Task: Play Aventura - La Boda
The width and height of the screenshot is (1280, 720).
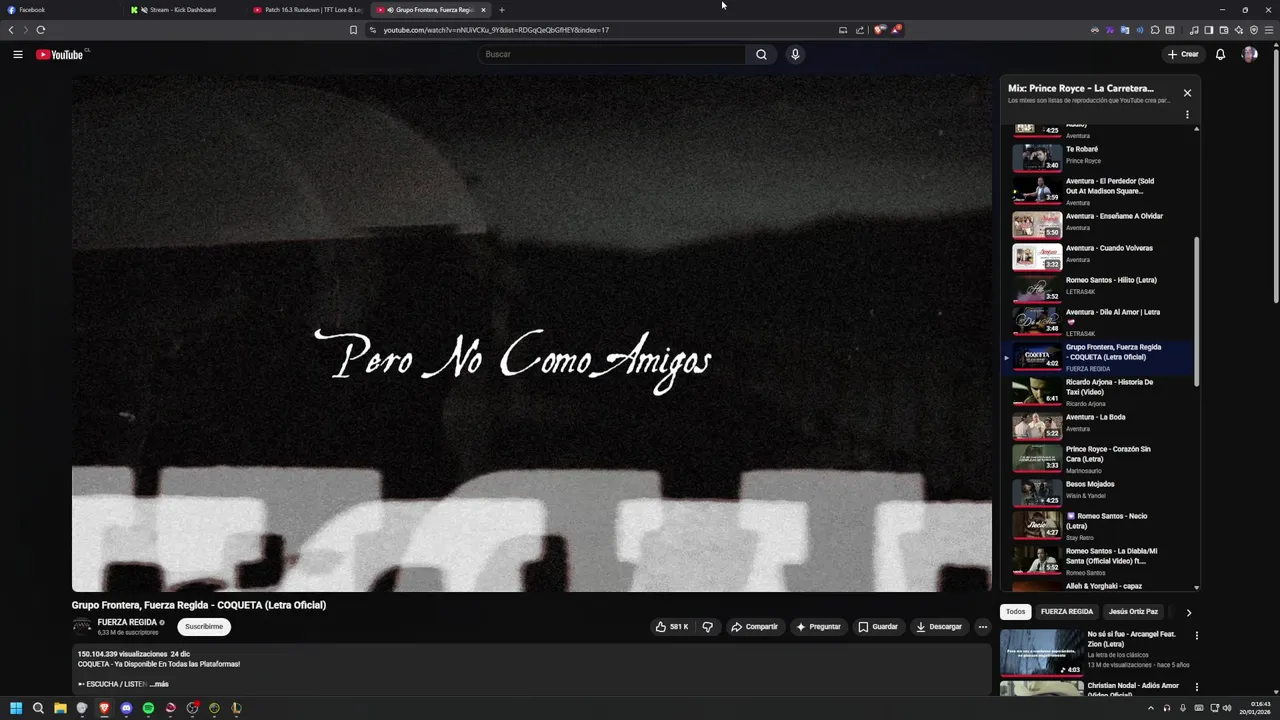Action: pos(1090,424)
